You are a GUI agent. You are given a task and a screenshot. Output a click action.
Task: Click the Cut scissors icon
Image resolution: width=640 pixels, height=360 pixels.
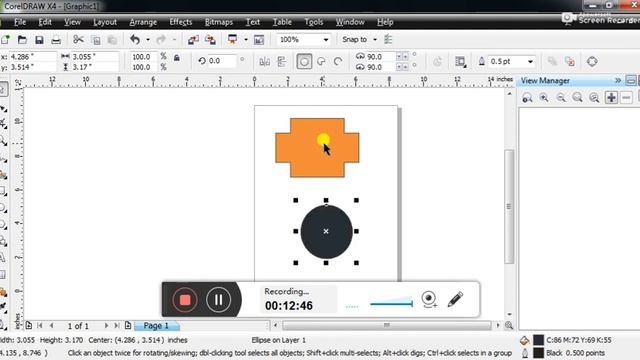coord(78,40)
